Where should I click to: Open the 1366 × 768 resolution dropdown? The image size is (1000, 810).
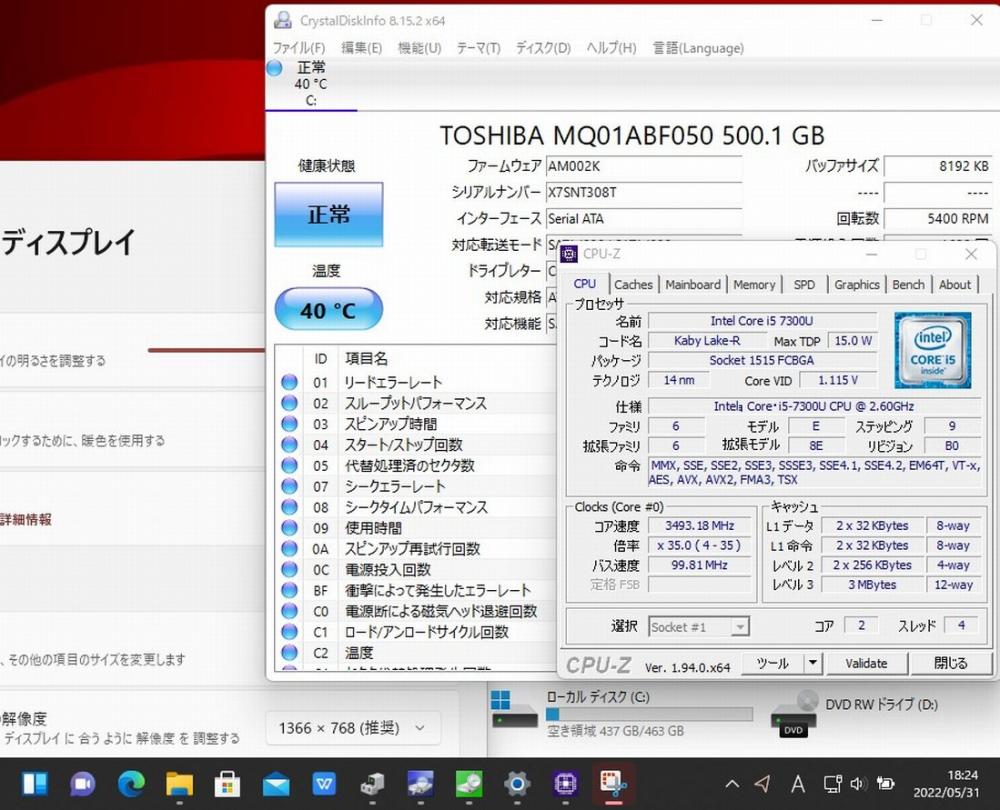point(353,728)
